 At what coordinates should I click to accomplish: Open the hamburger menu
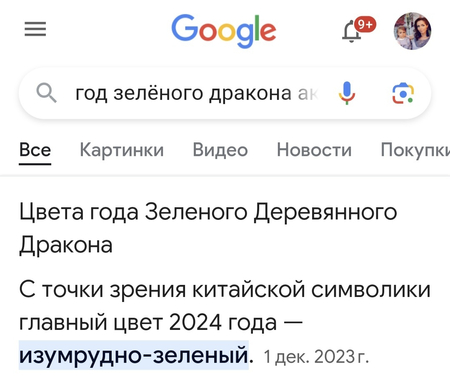click(35, 29)
